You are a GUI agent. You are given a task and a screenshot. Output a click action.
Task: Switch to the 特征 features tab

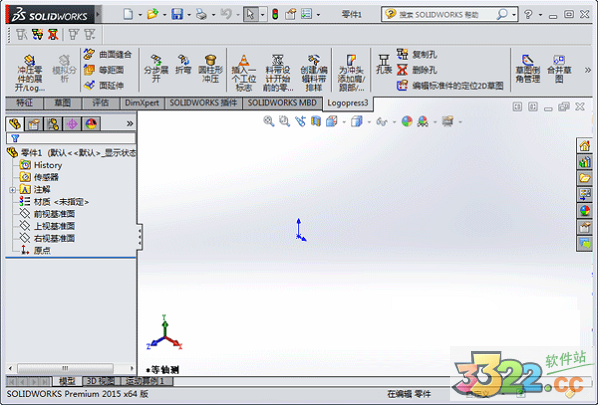(x=24, y=103)
